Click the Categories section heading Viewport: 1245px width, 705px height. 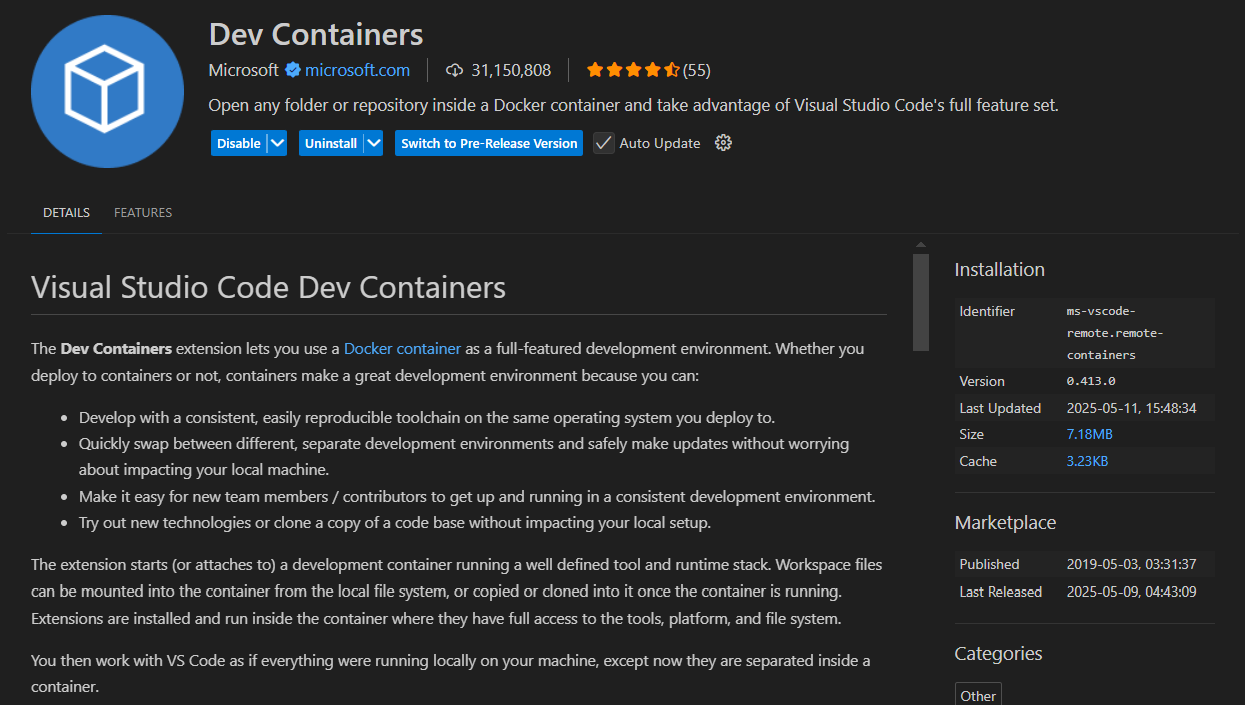point(998,653)
